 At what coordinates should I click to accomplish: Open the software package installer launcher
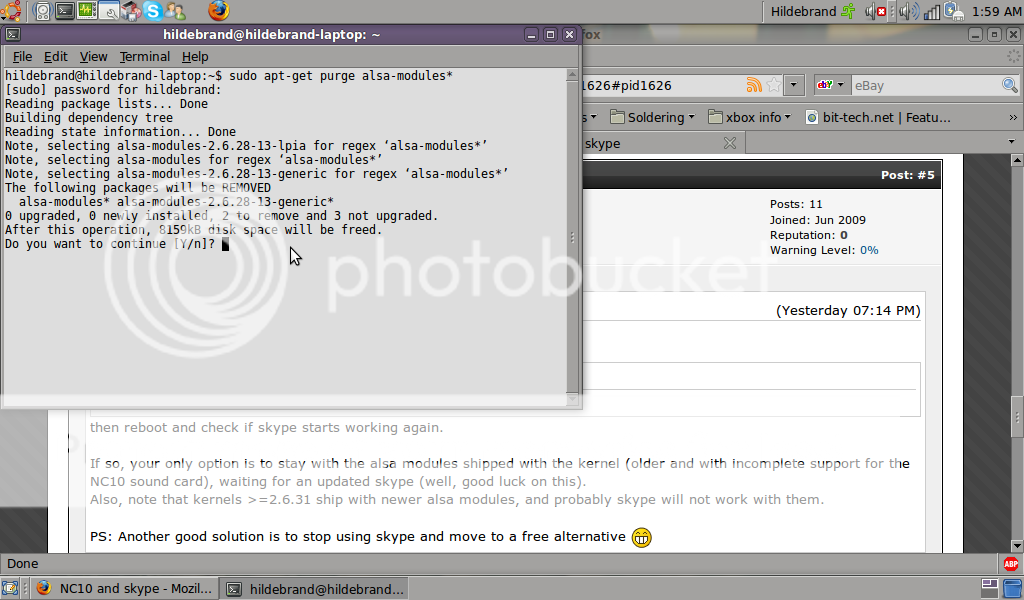pos(131,10)
